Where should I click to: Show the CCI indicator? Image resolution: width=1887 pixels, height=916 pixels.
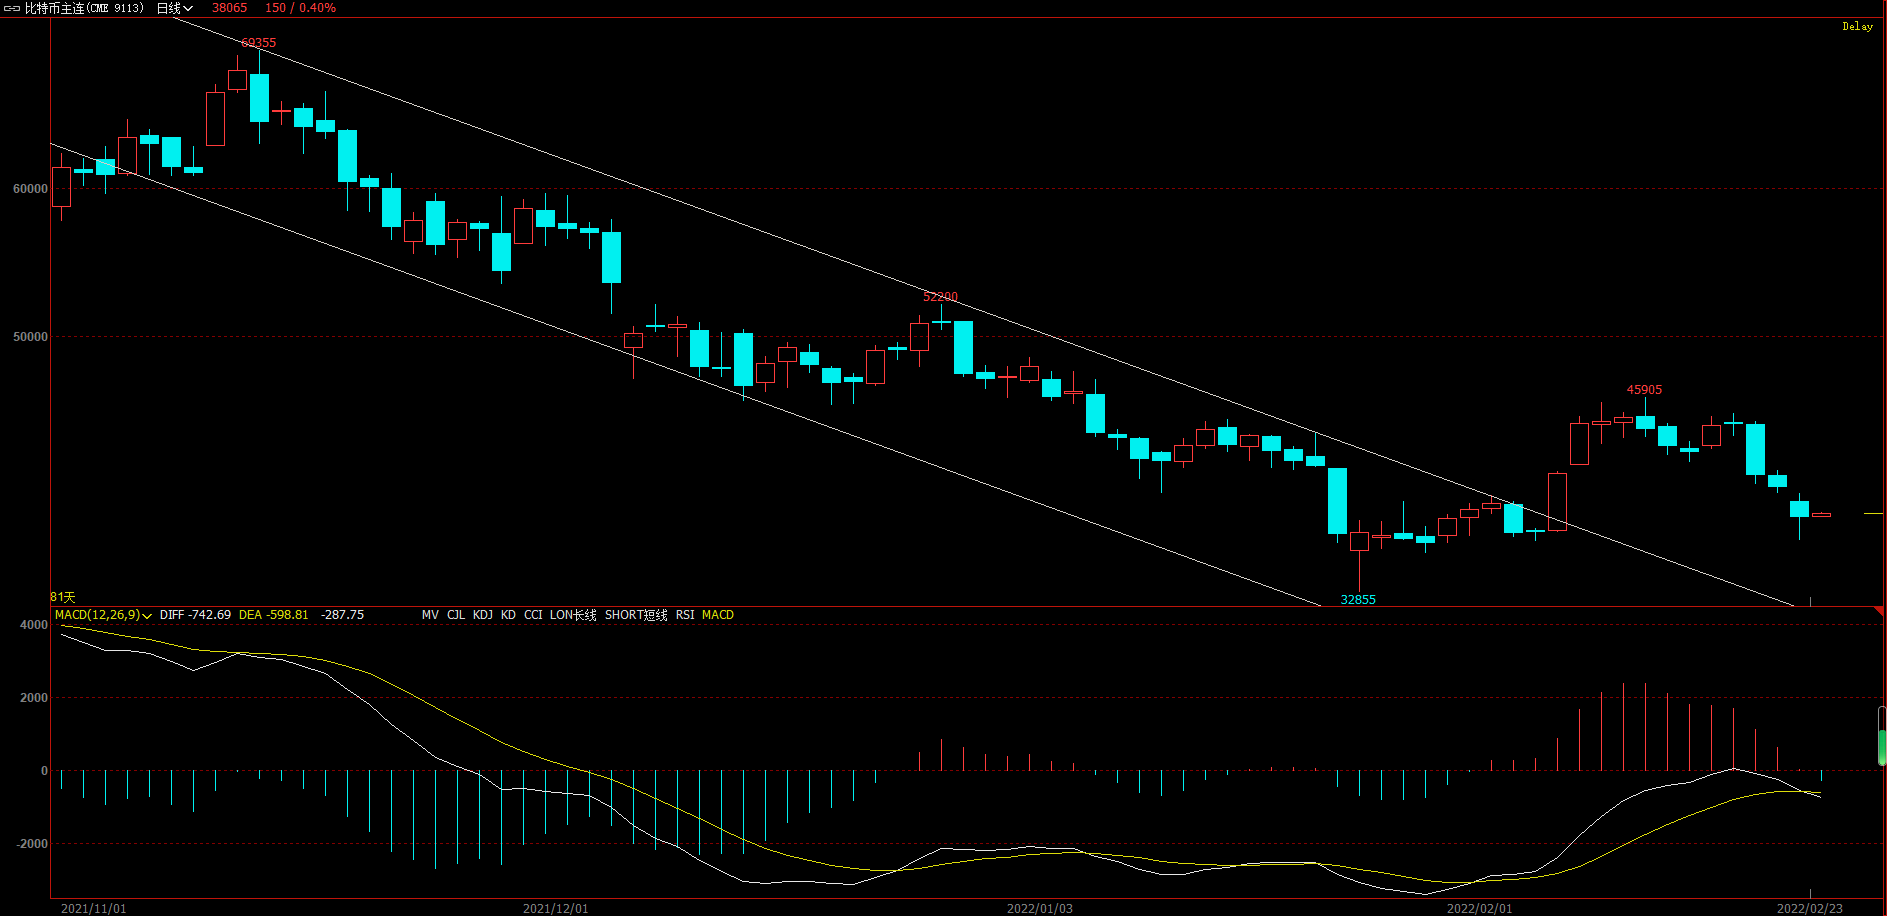click(x=533, y=615)
